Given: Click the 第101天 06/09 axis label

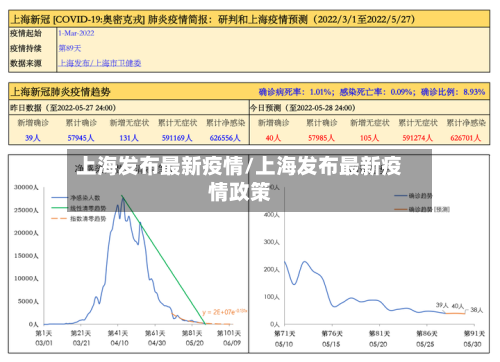Looking at the screenshot, I should (x=229, y=338).
